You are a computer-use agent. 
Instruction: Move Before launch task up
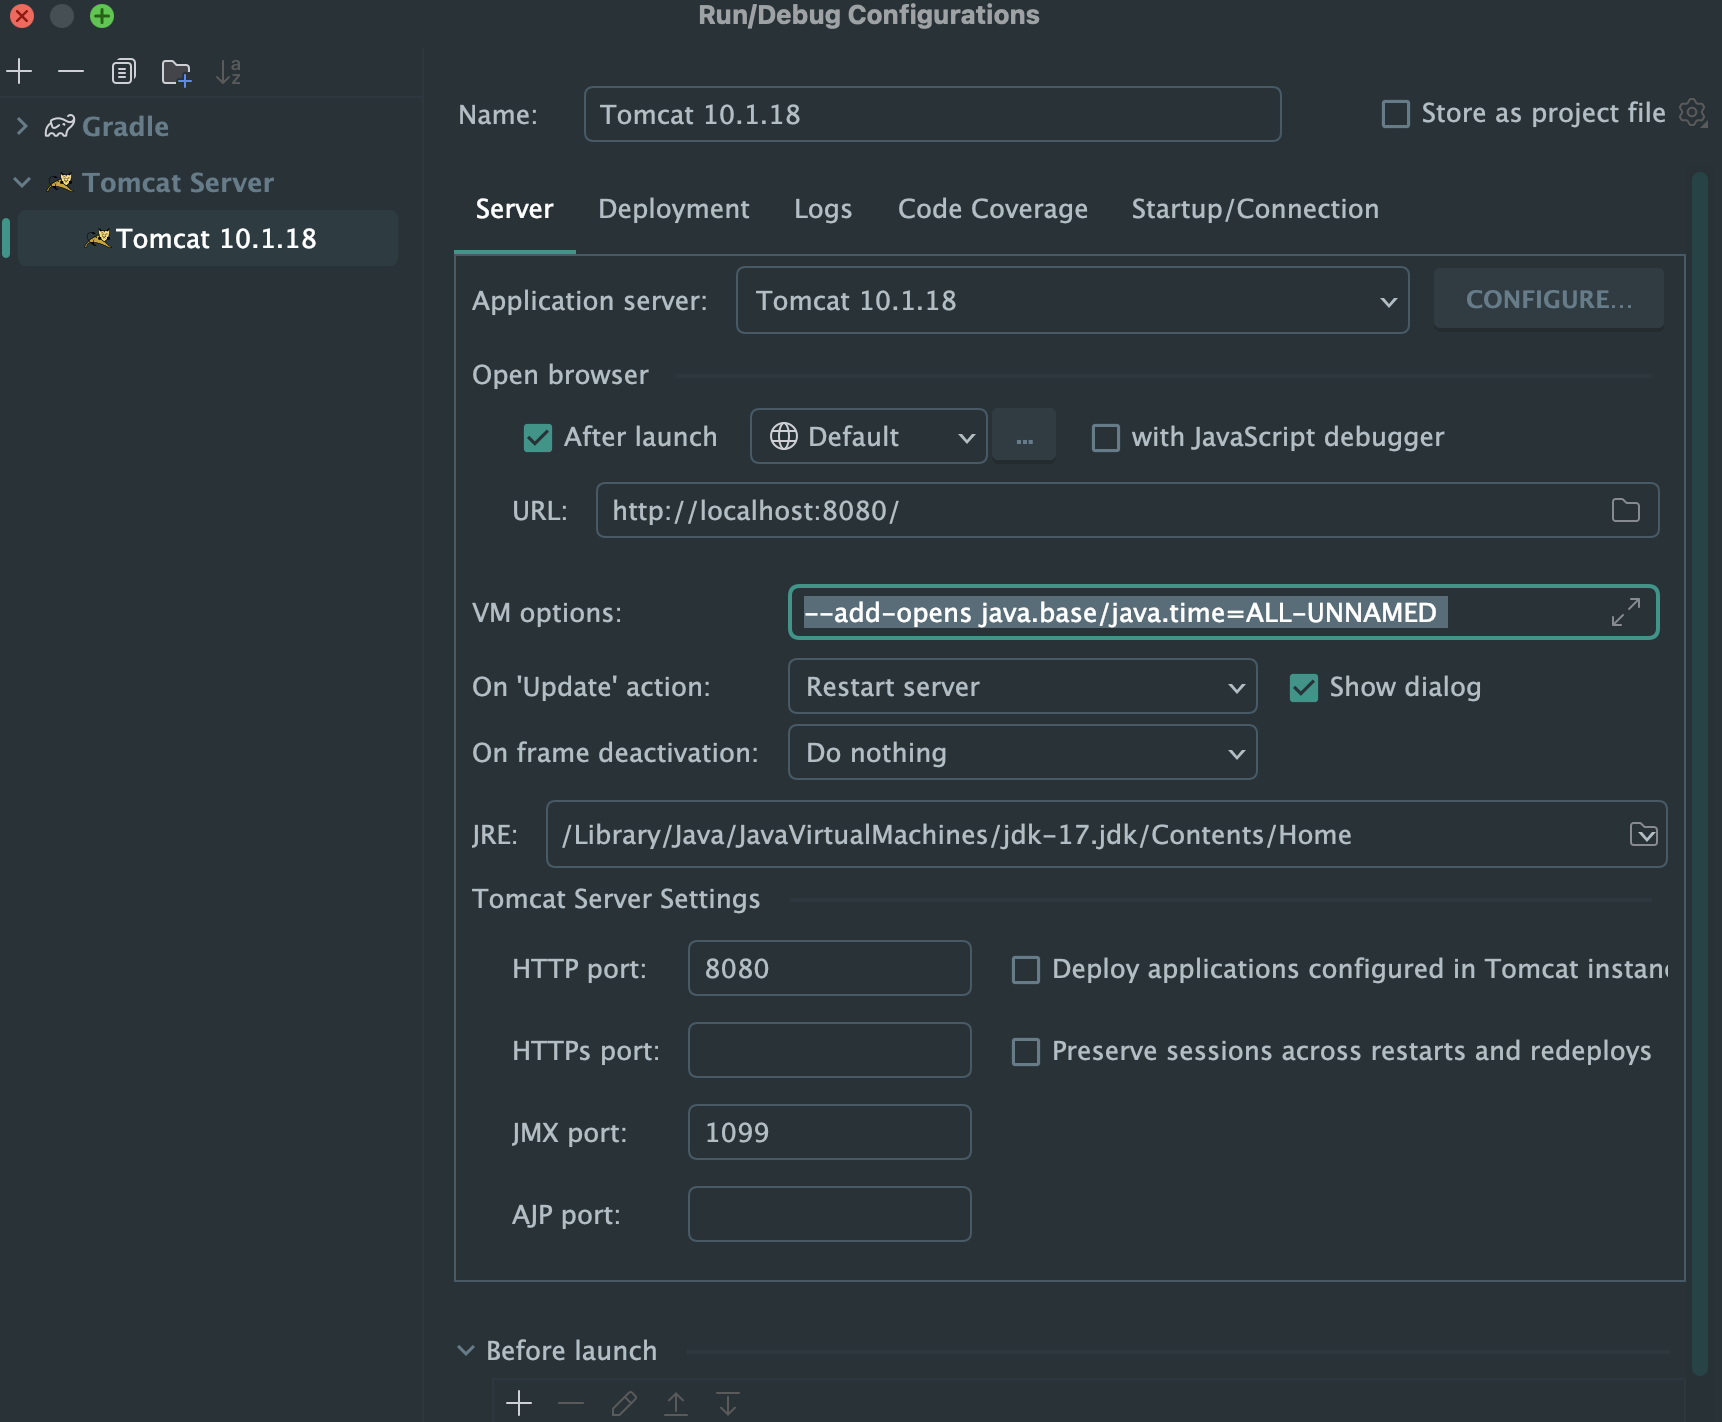click(x=676, y=1403)
